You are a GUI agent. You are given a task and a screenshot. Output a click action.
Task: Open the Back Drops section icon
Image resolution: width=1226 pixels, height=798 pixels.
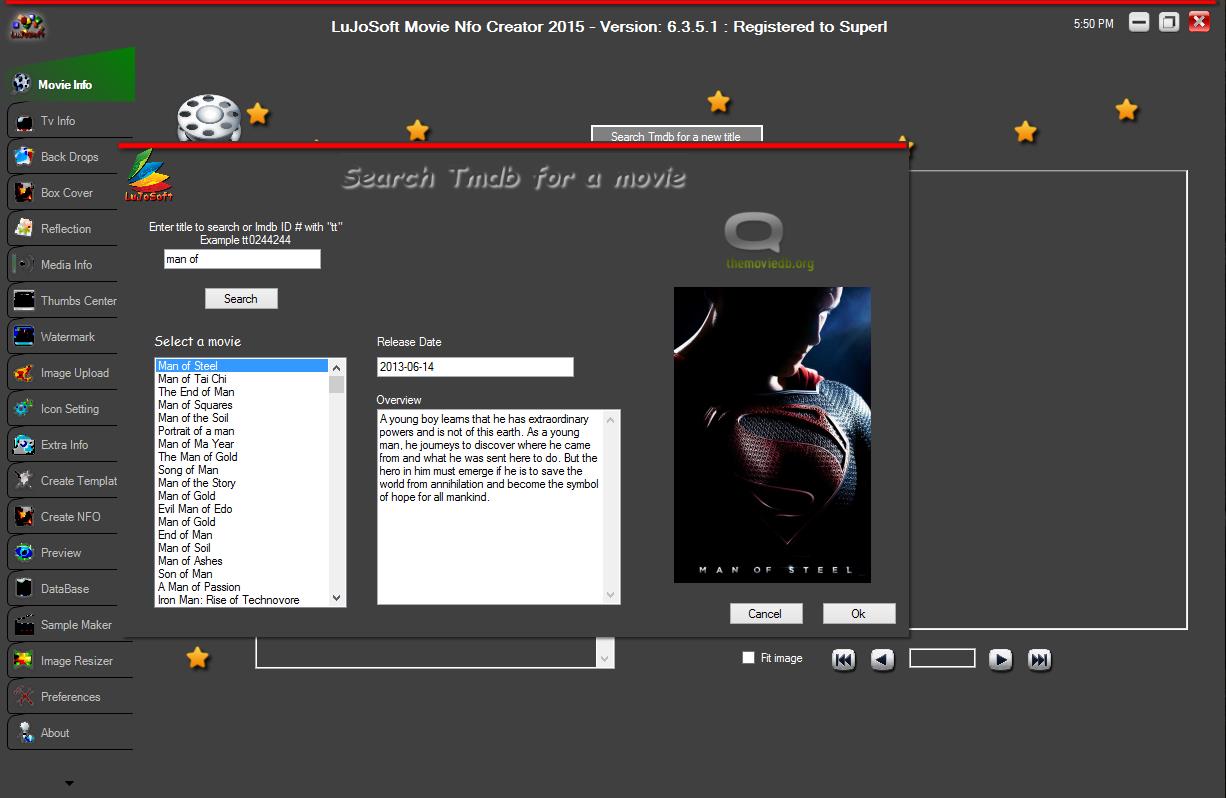(x=23, y=157)
